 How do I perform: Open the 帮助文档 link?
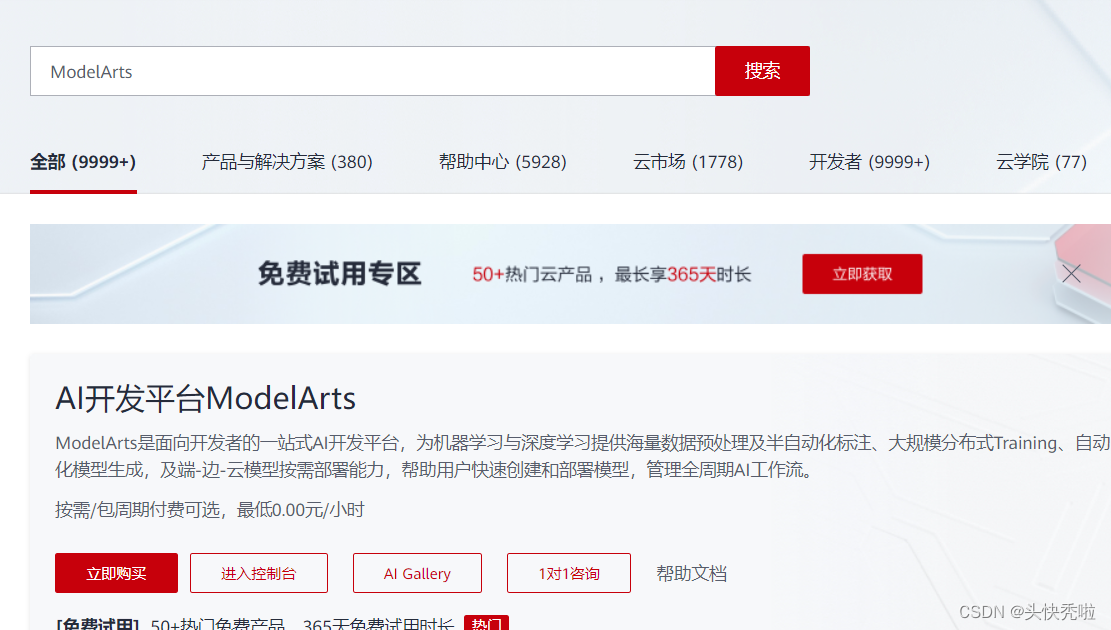(x=692, y=573)
